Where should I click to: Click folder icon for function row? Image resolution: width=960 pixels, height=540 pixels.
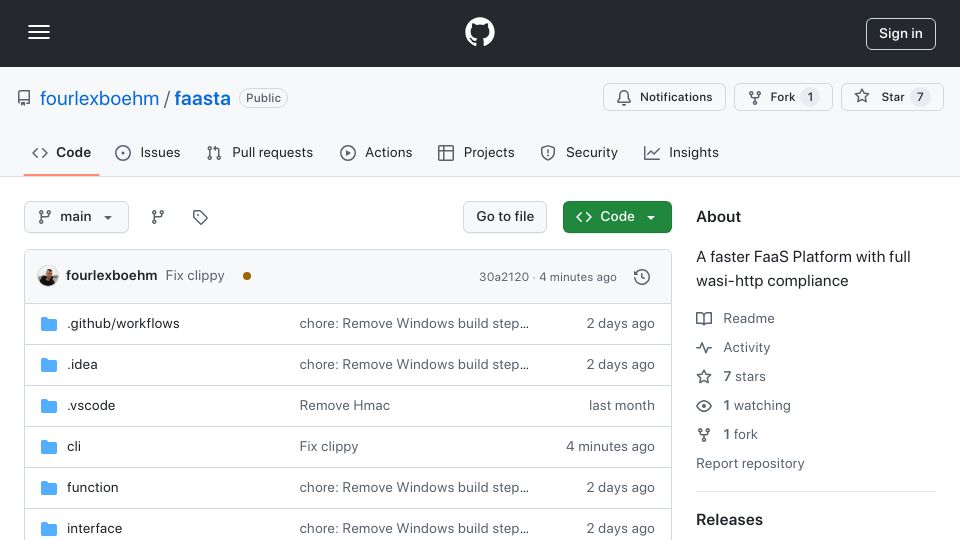(x=49, y=488)
